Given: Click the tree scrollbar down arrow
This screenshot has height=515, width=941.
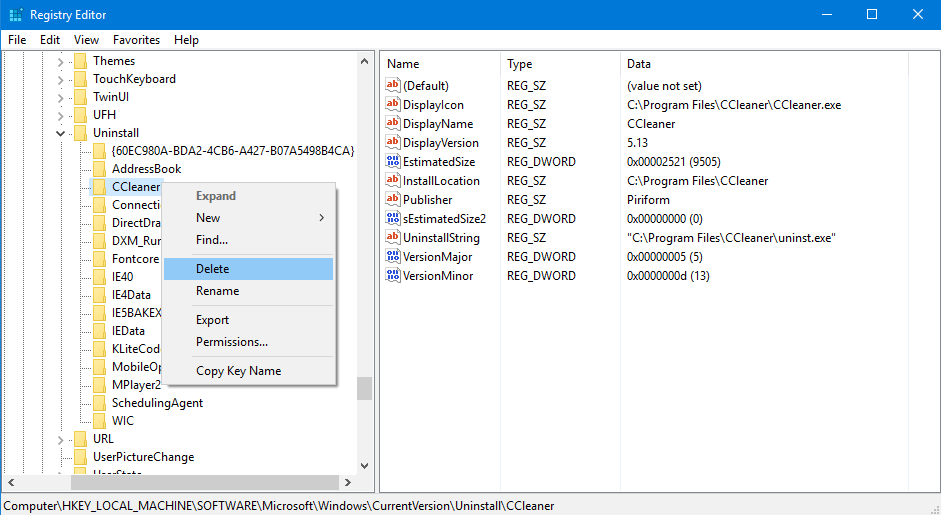Looking at the screenshot, I should pyautogui.click(x=364, y=466).
